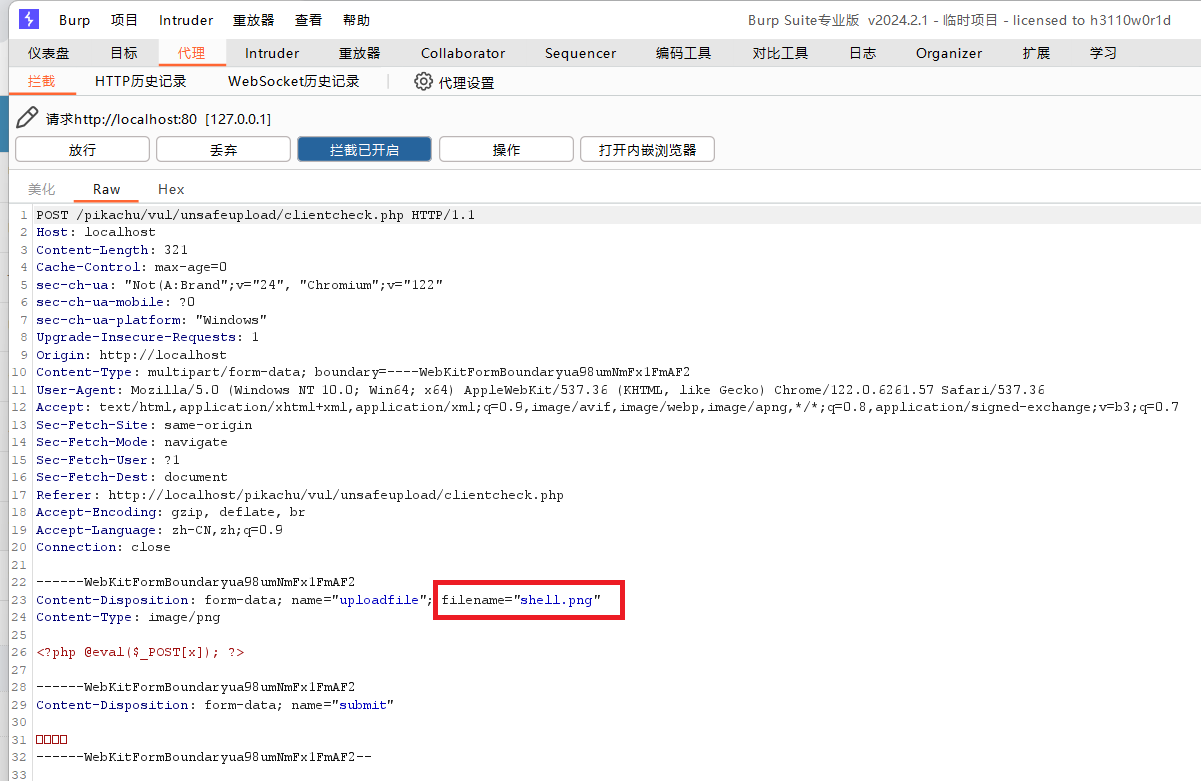This screenshot has height=781, width=1201.
Task: Click the sec-ch-ua-platform header line
Action: [x=151, y=320]
